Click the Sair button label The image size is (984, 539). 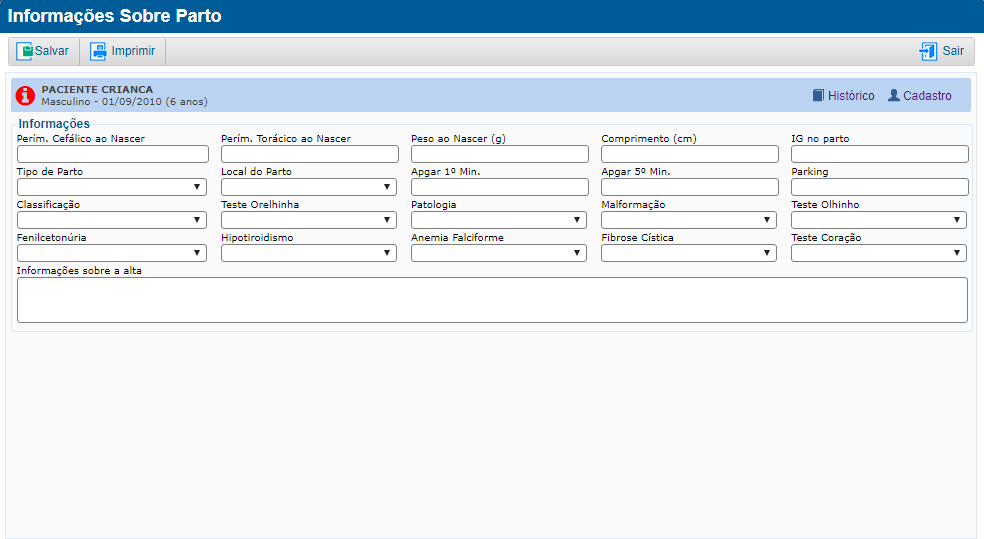953,51
